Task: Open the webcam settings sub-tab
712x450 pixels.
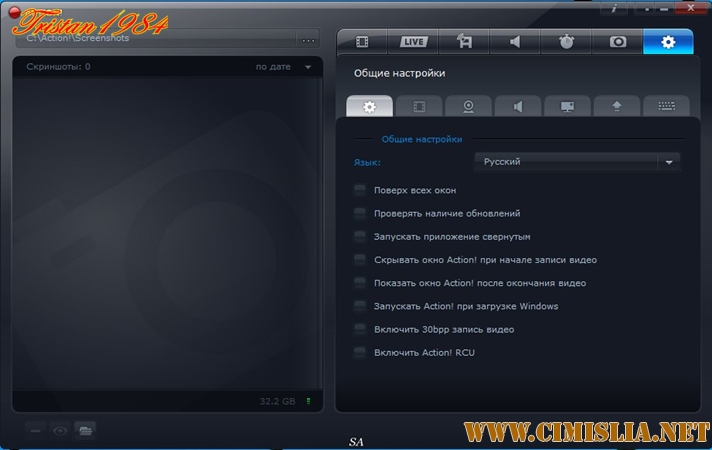Action: click(x=468, y=107)
